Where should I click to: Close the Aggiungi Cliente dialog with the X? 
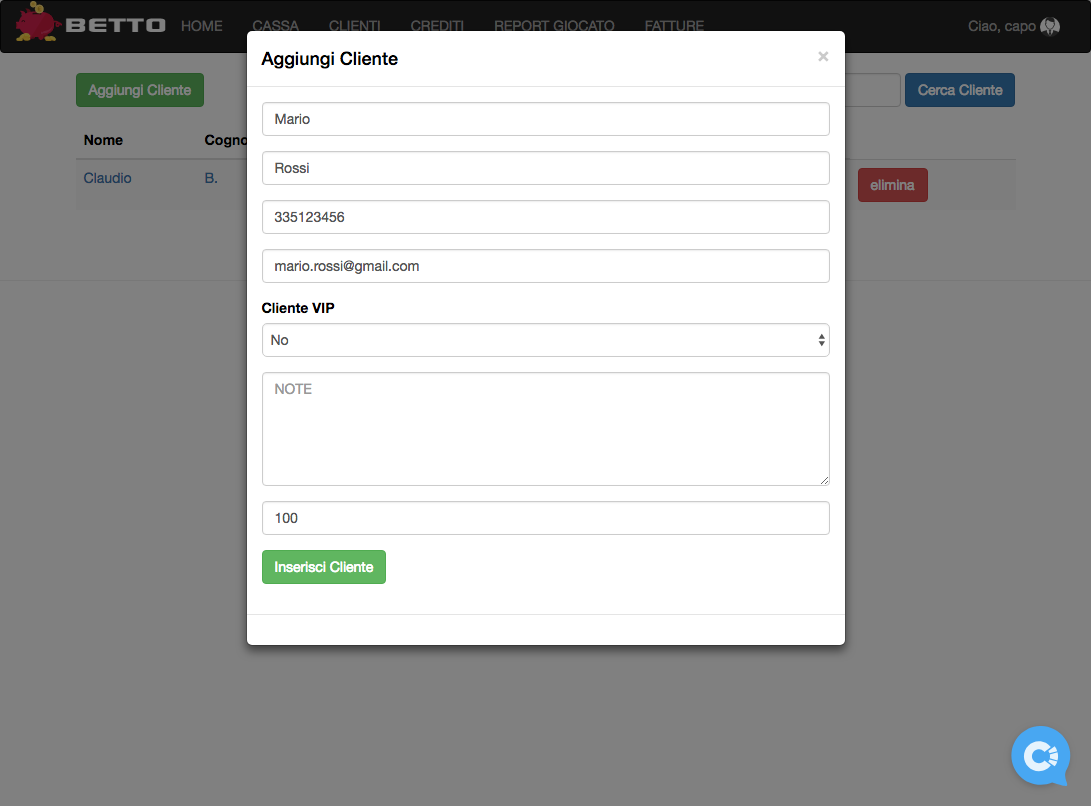(x=823, y=57)
